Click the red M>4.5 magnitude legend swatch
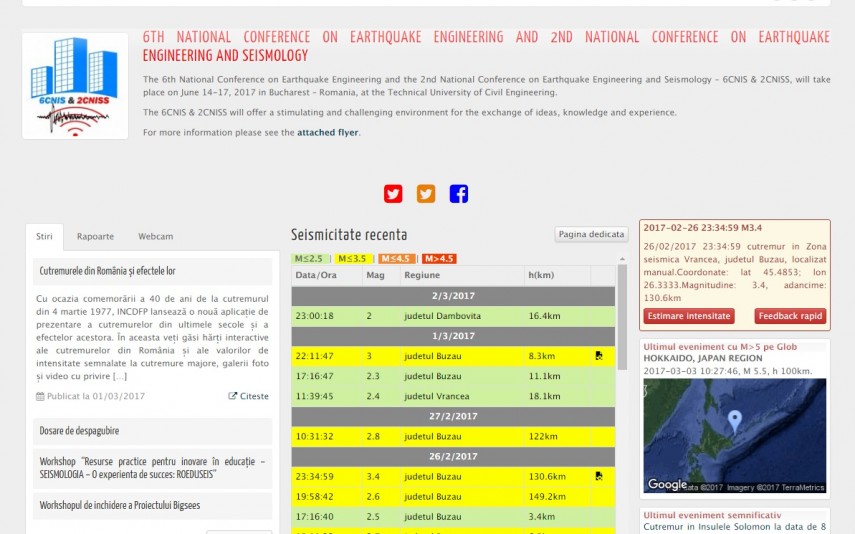This screenshot has height=534, width=855. pyautogui.click(x=439, y=259)
